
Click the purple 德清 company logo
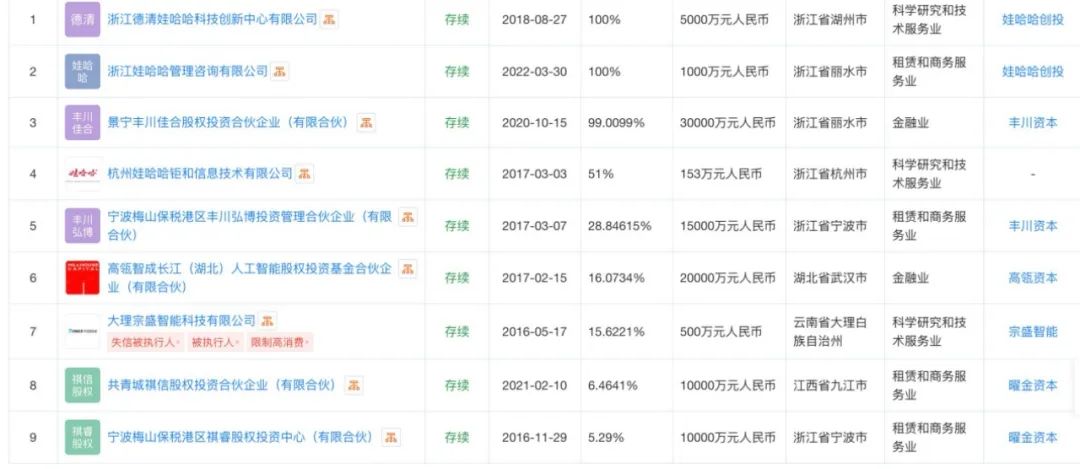coord(82,19)
